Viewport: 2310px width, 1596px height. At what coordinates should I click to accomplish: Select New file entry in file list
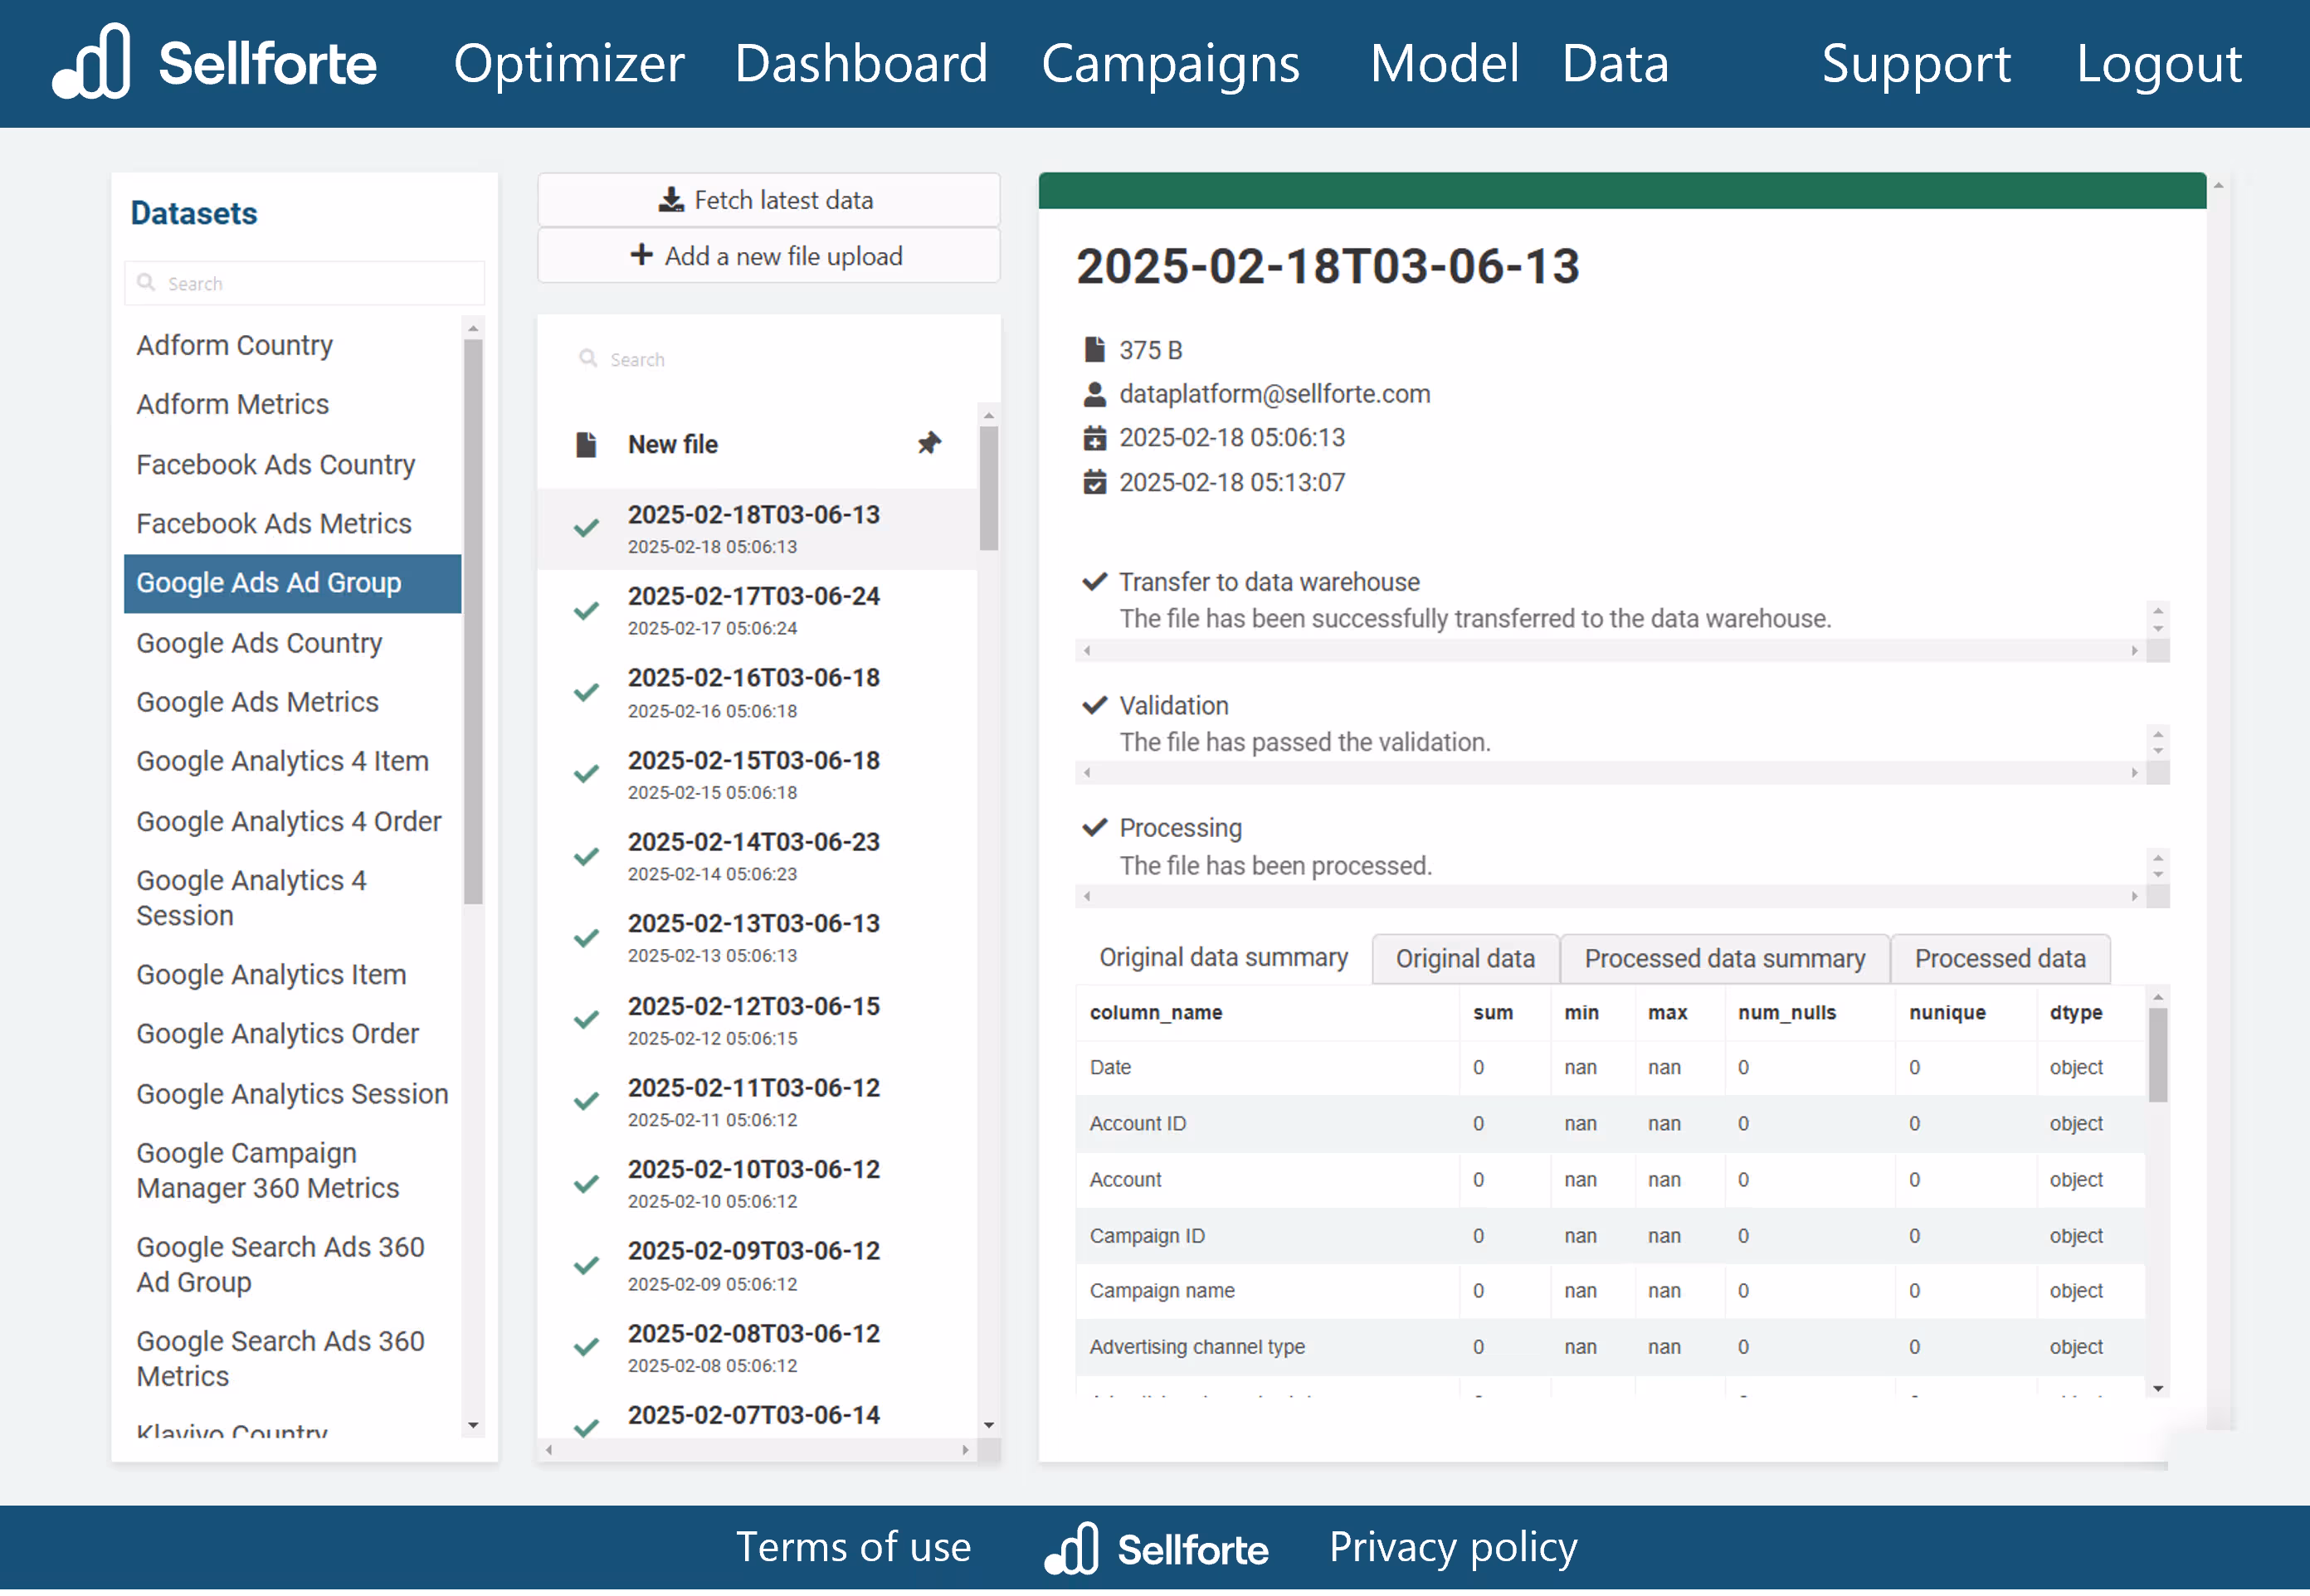(x=757, y=444)
